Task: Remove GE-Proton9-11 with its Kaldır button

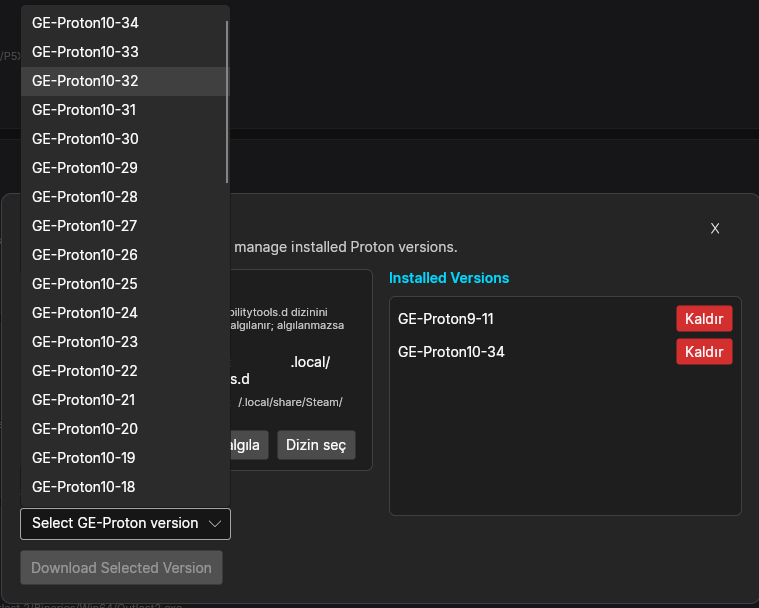Action: click(x=704, y=319)
